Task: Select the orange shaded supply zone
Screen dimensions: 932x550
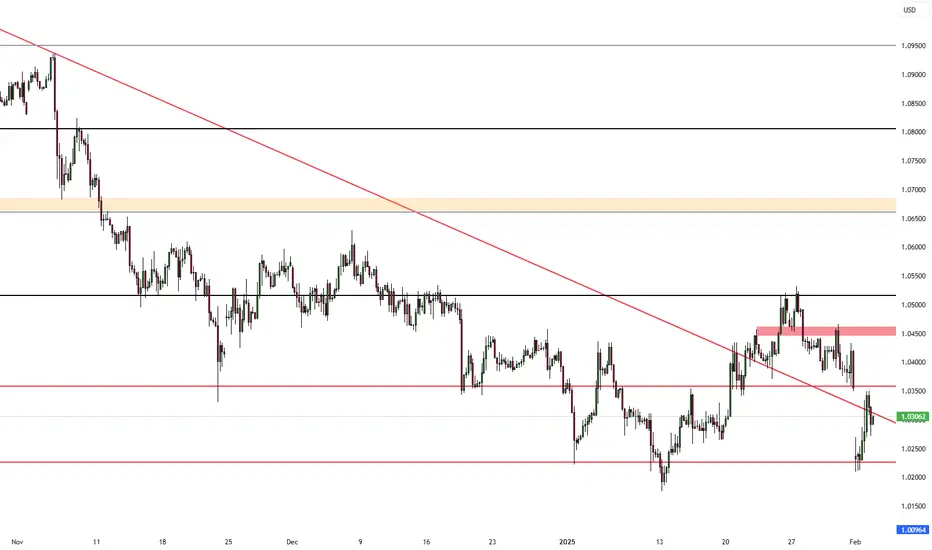Action: point(448,205)
